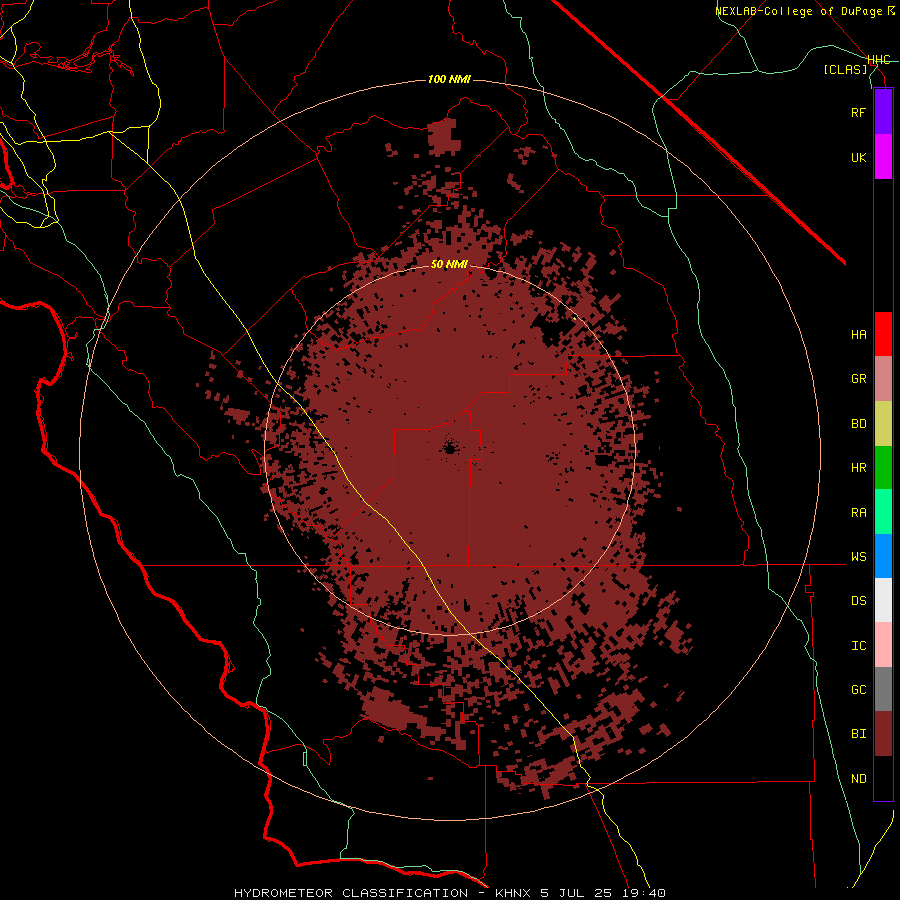Select the BD yellow legend swatch
This screenshot has height=900, width=900.
pos(883,424)
